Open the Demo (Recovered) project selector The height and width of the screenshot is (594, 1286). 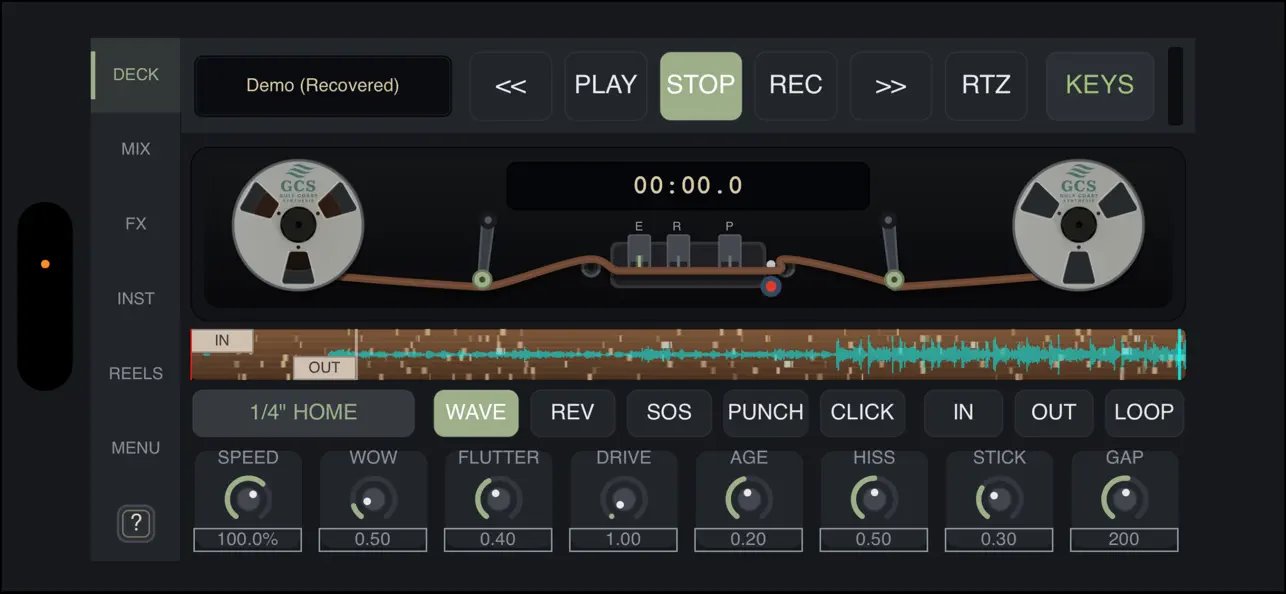pos(323,86)
